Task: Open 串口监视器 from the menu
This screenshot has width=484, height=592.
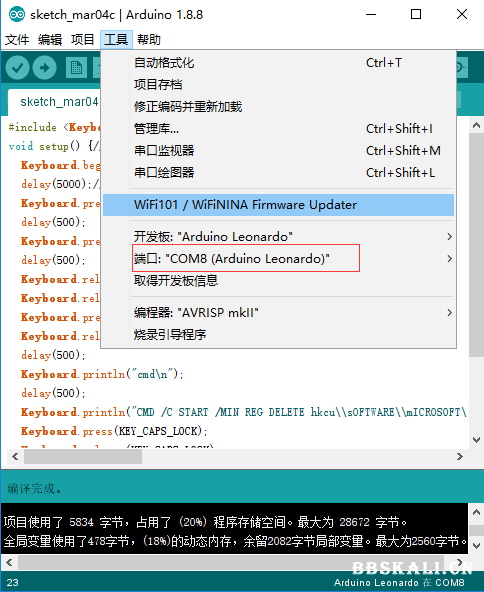Action: [x=278, y=151]
